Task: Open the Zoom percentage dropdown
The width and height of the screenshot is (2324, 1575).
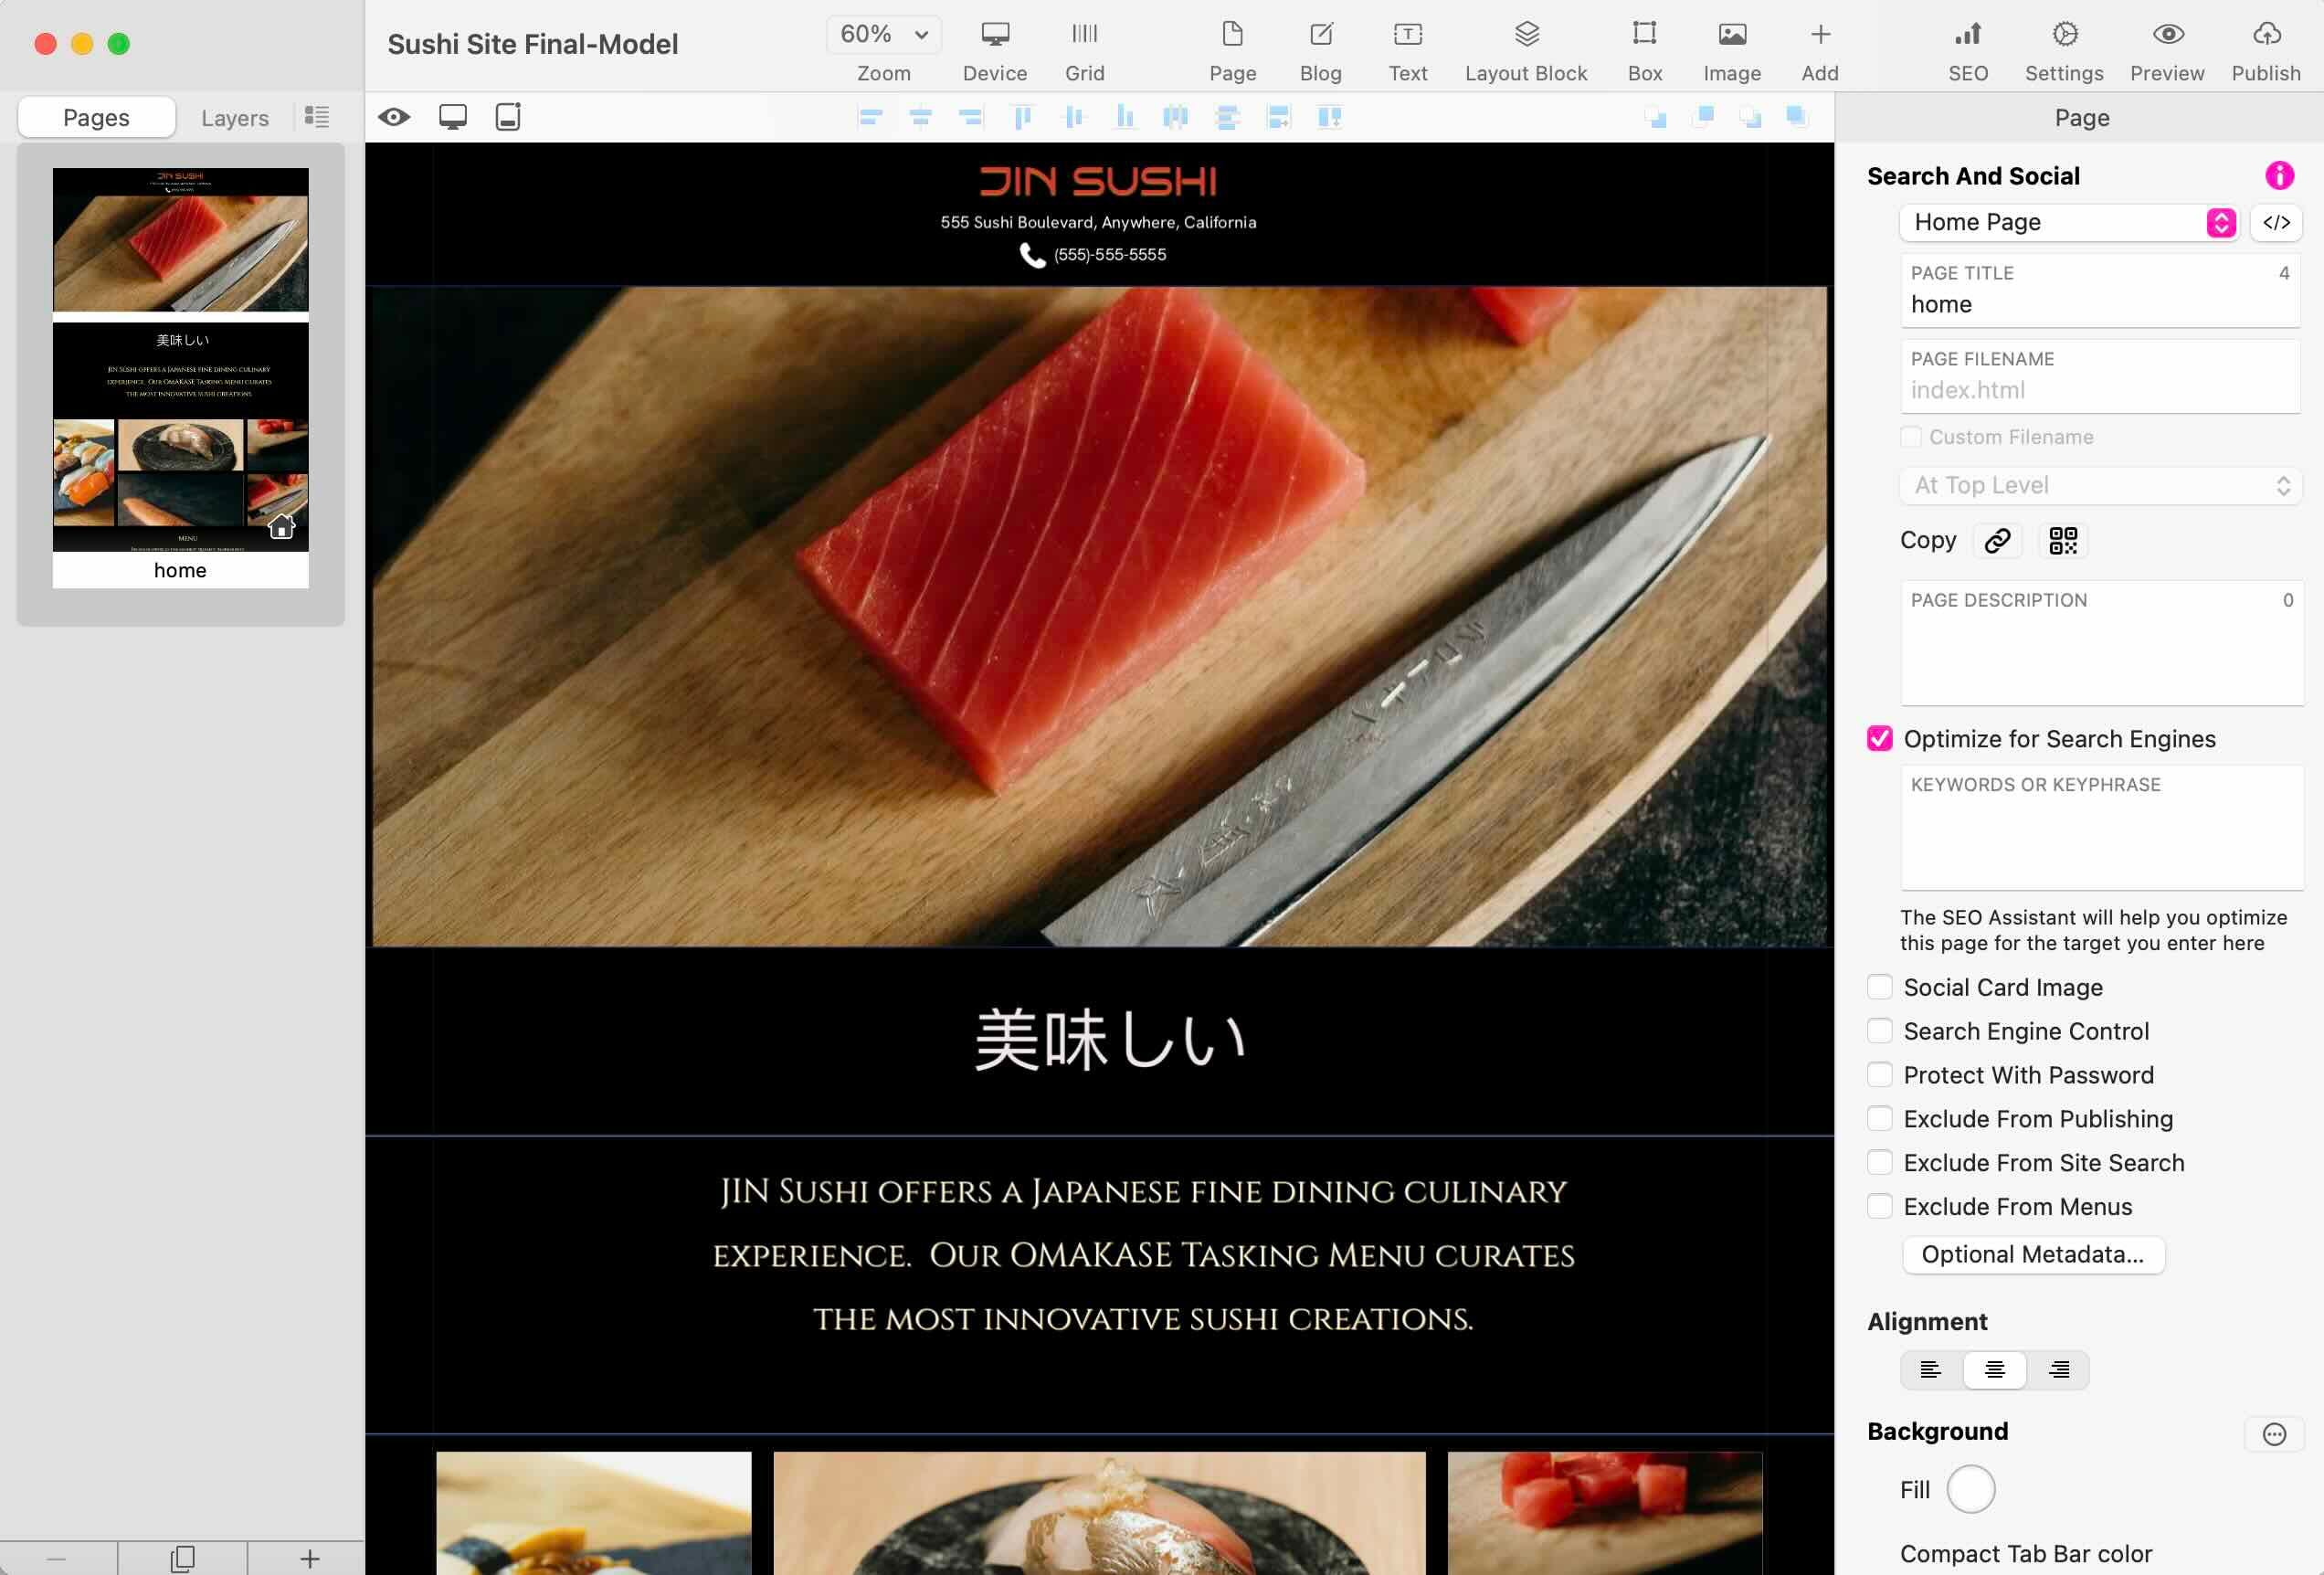Action: (x=884, y=35)
